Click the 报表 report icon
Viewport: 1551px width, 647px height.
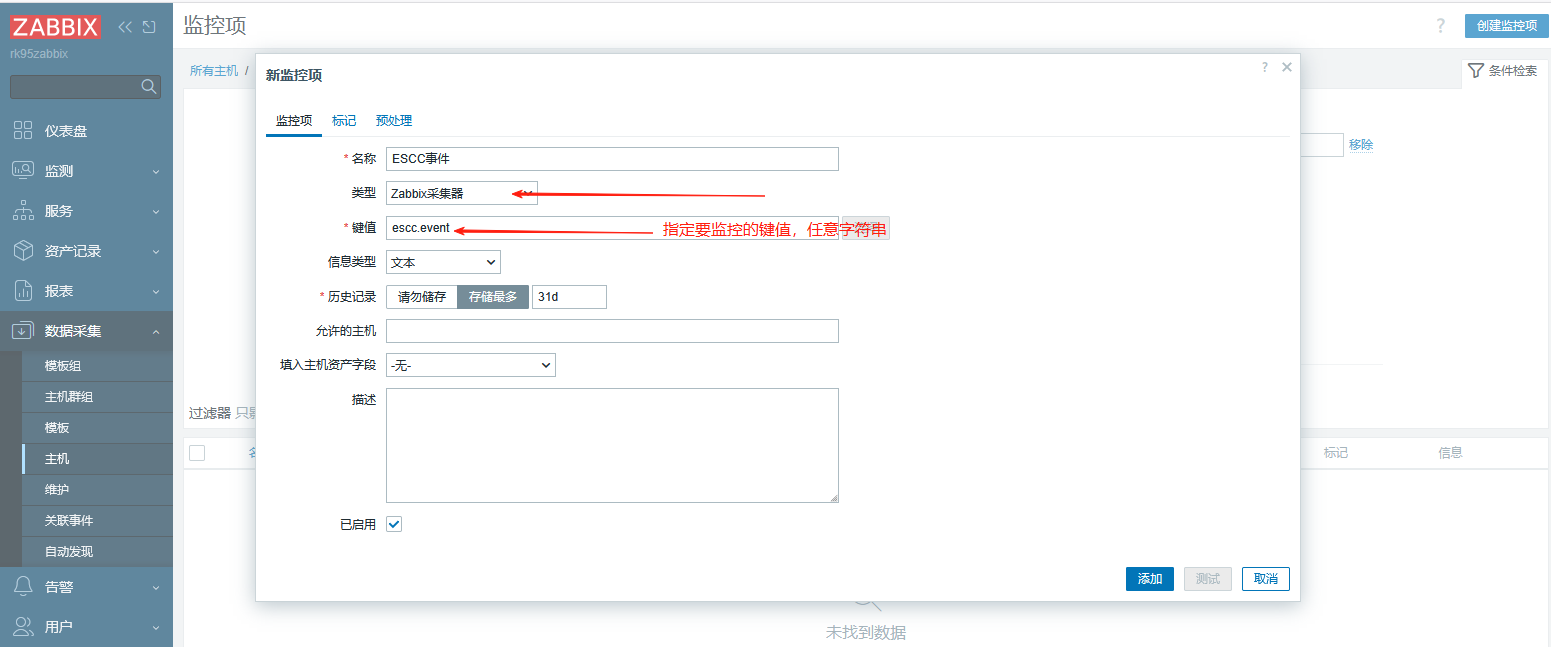(x=22, y=291)
